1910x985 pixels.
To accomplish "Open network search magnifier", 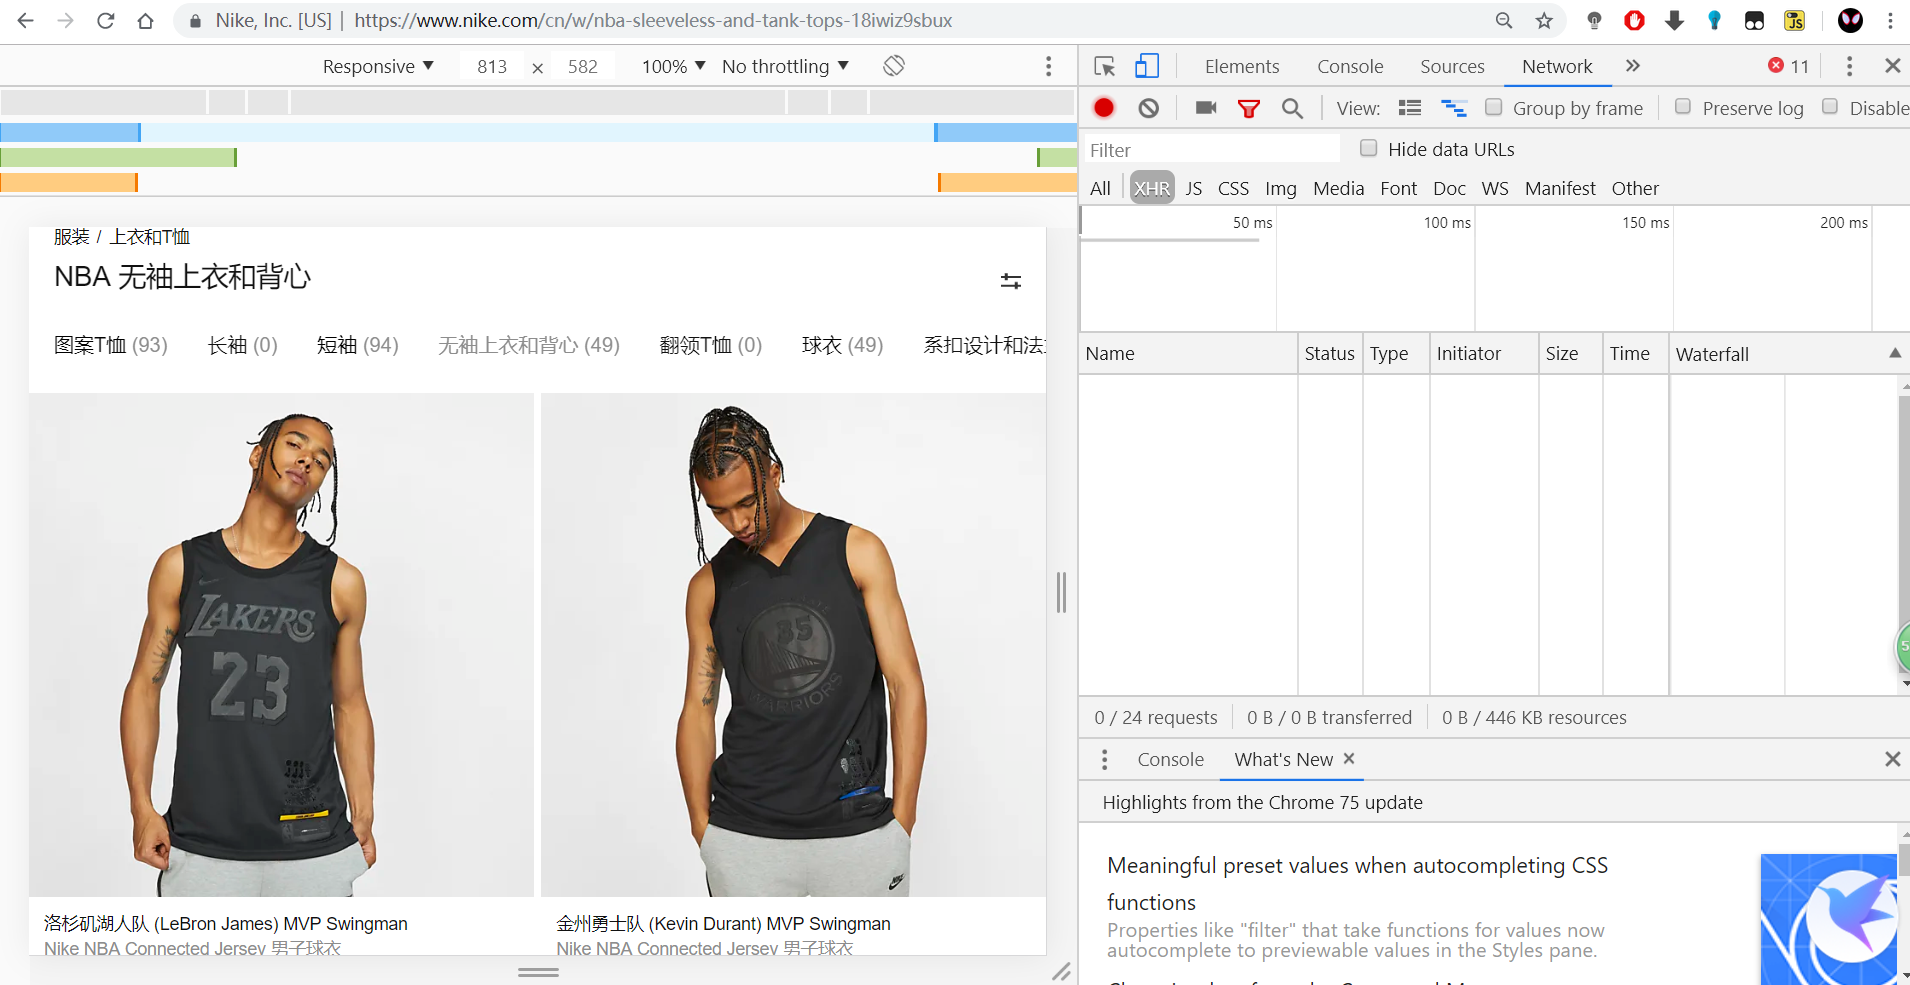I will coord(1292,108).
